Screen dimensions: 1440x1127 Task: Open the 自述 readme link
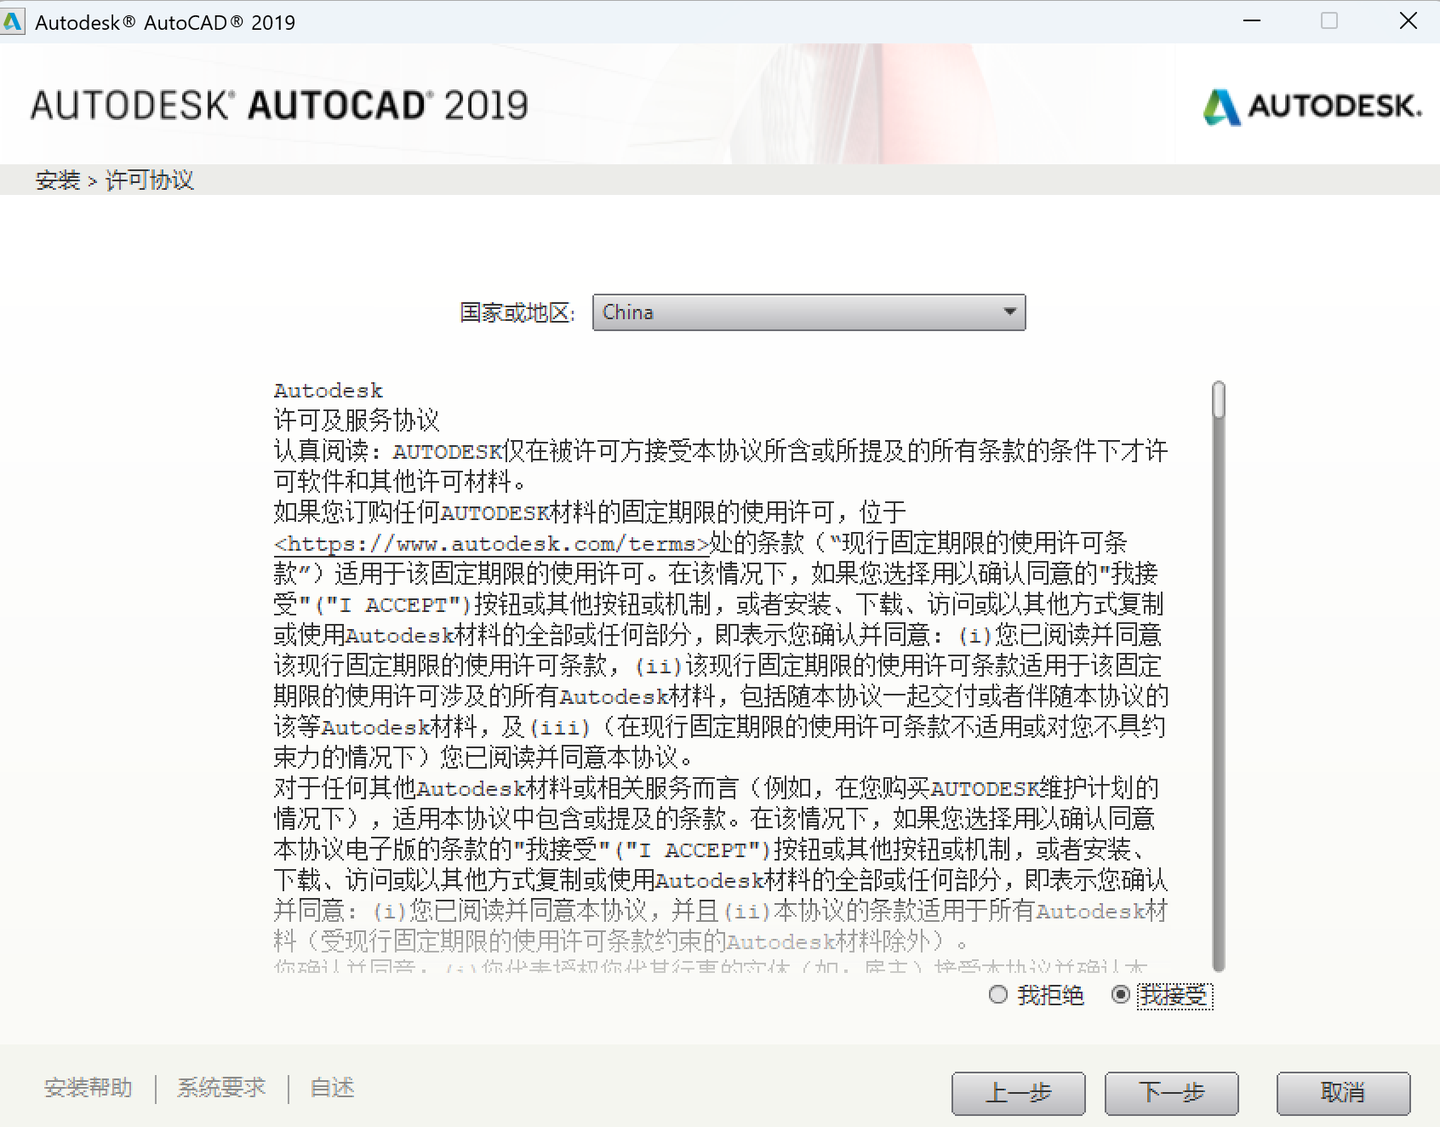pos(330,1088)
